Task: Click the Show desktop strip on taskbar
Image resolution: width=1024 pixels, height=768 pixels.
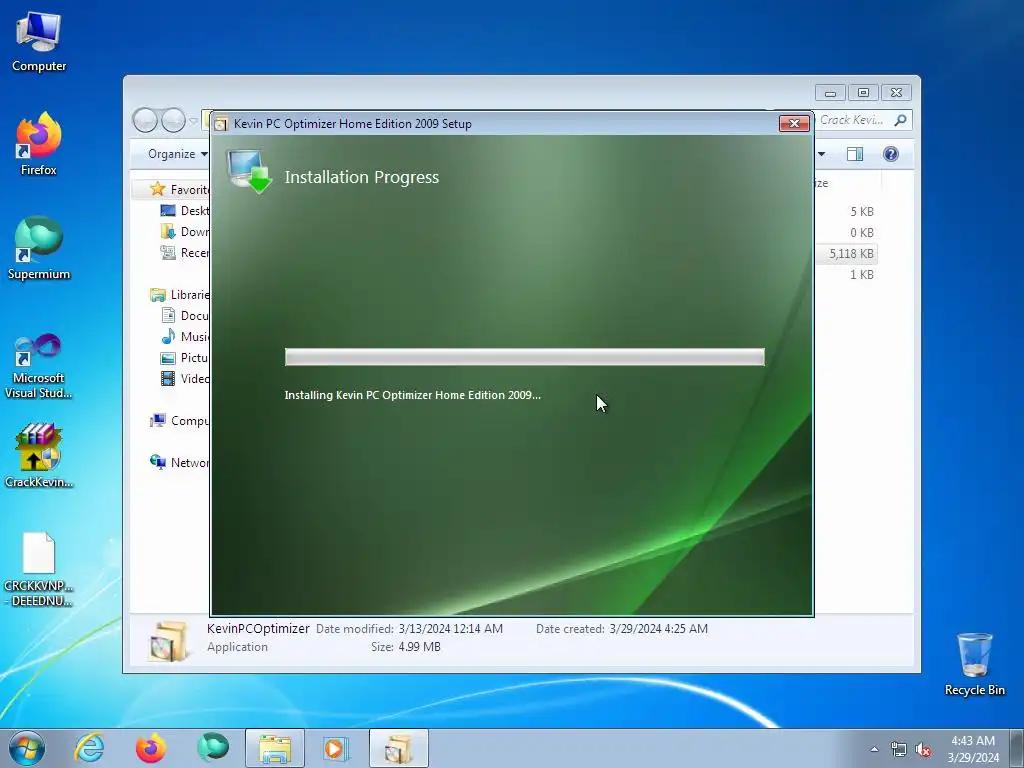Action: tap(1017, 748)
